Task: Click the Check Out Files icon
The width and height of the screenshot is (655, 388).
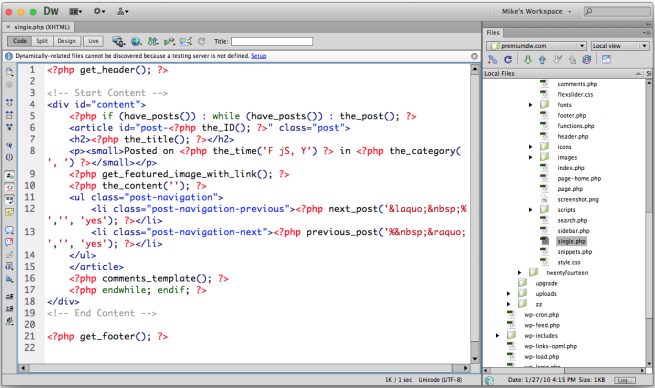Action: click(557, 60)
